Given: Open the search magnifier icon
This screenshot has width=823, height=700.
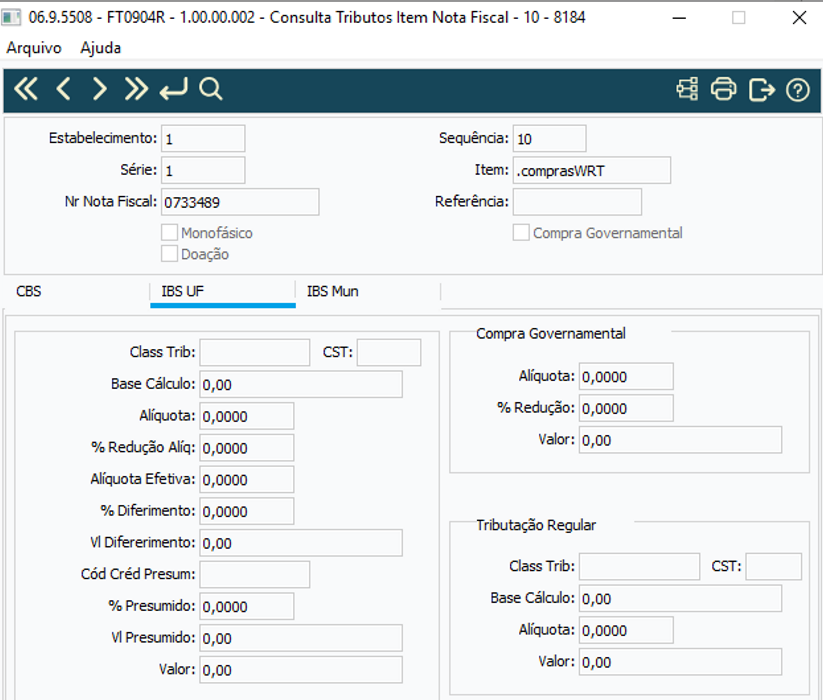Looking at the screenshot, I should point(210,89).
